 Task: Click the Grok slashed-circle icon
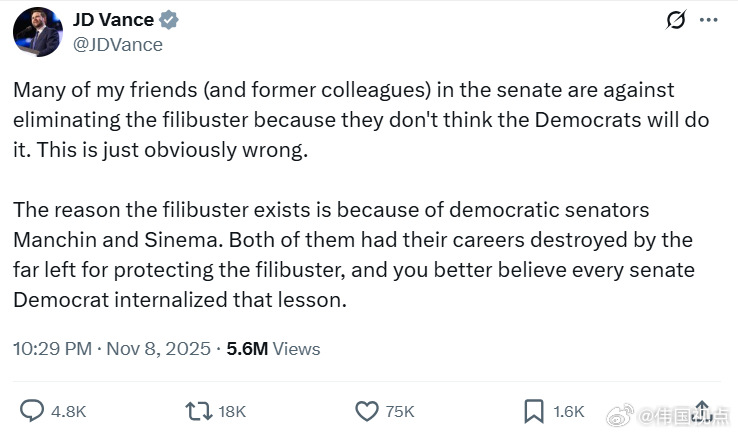pos(674,21)
